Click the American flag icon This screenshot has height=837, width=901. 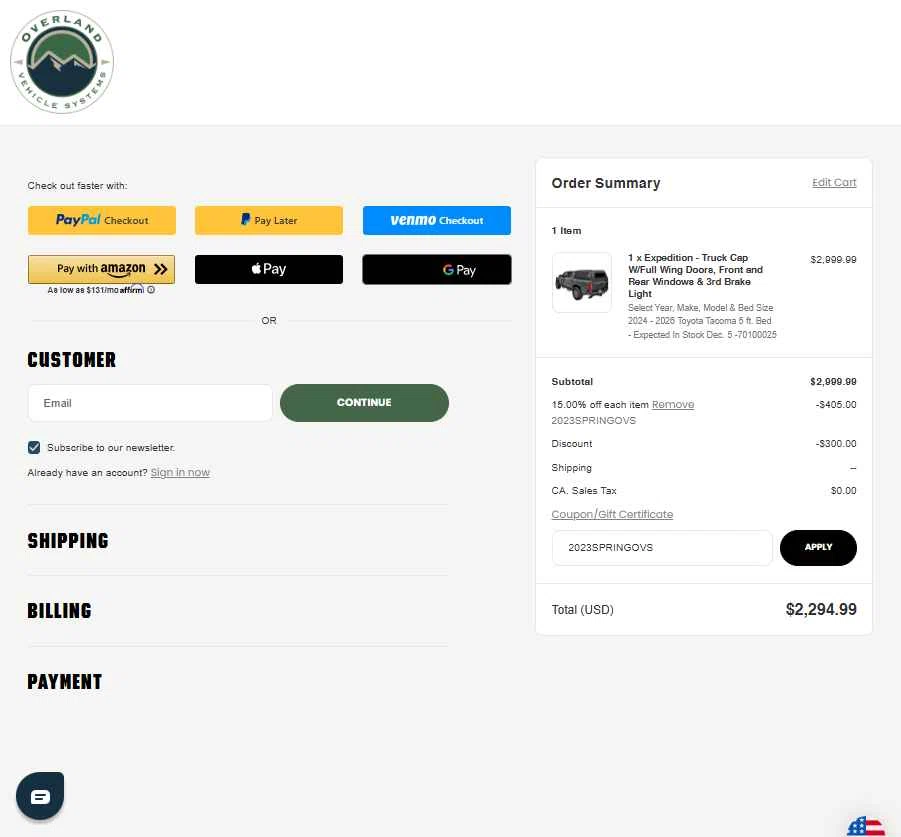coord(865,826)
